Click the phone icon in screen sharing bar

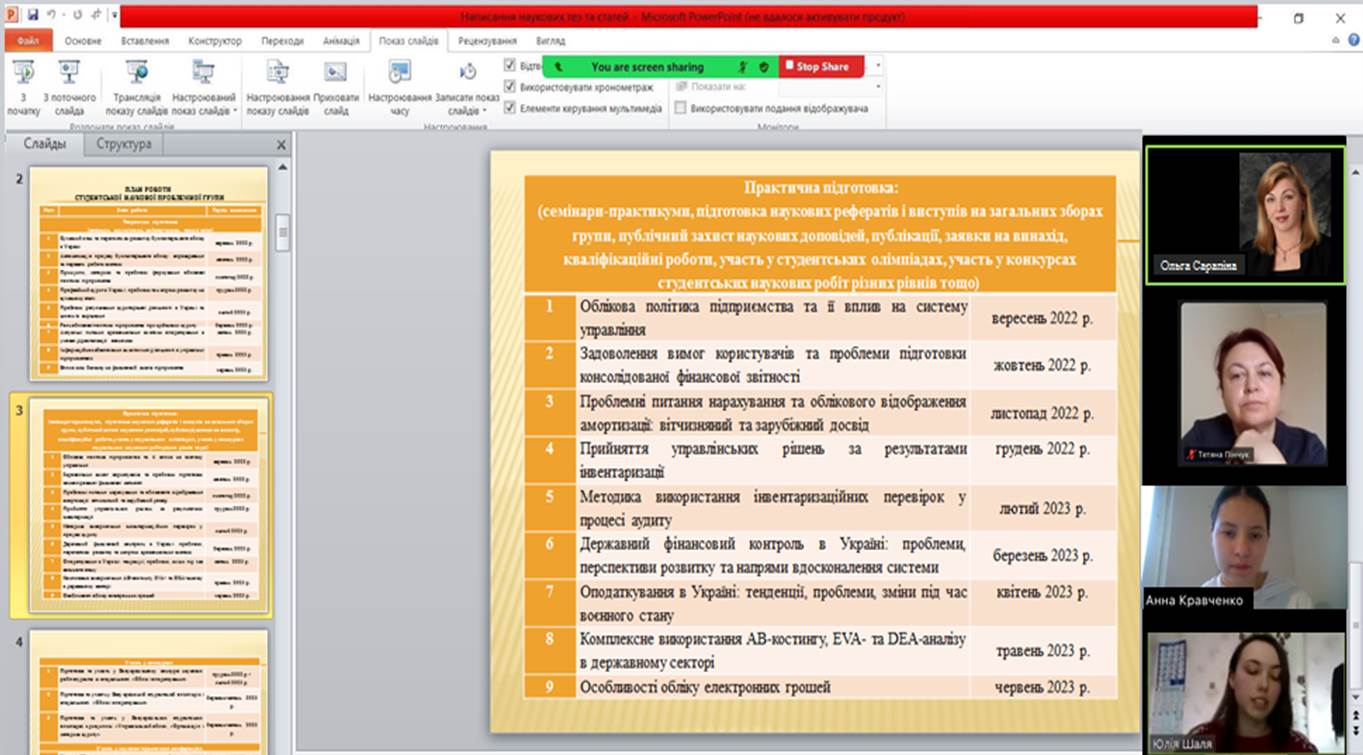point(558,67)
